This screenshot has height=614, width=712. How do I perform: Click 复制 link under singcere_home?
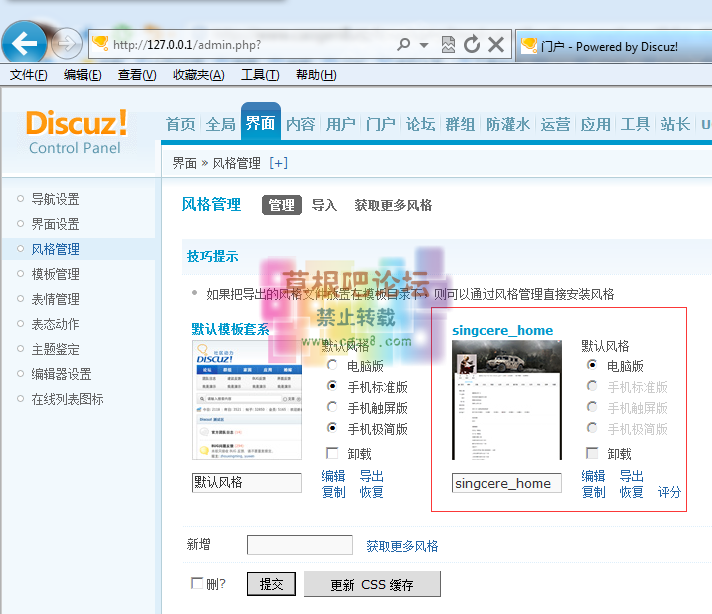click(x=593, y=492)
